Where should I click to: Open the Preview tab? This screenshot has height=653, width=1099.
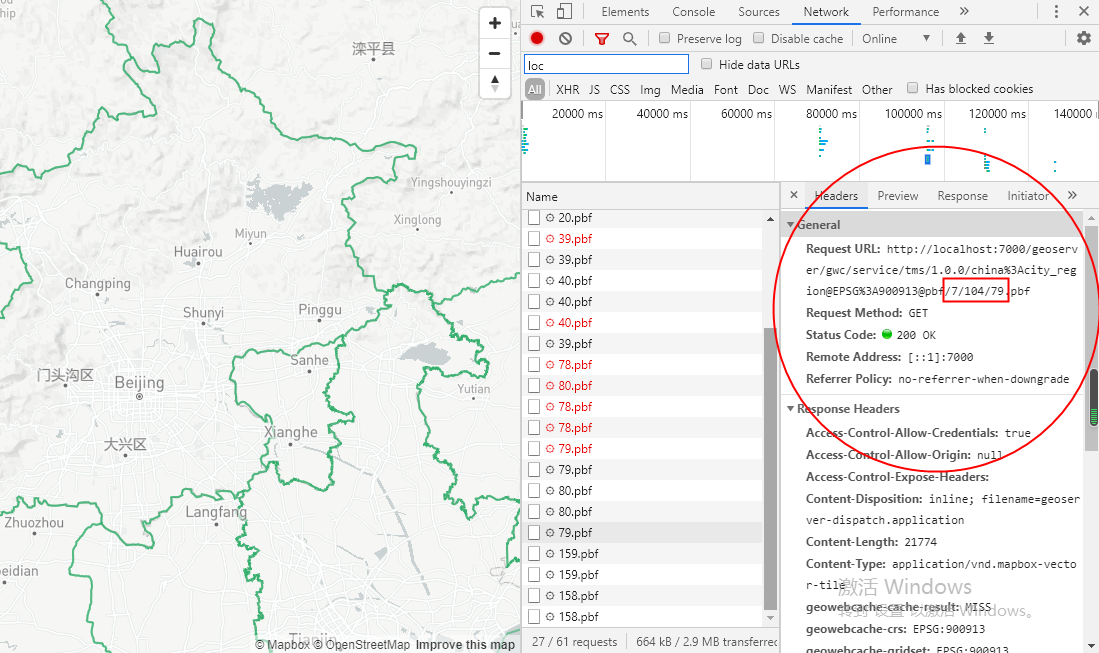click(x=898, y=196)
